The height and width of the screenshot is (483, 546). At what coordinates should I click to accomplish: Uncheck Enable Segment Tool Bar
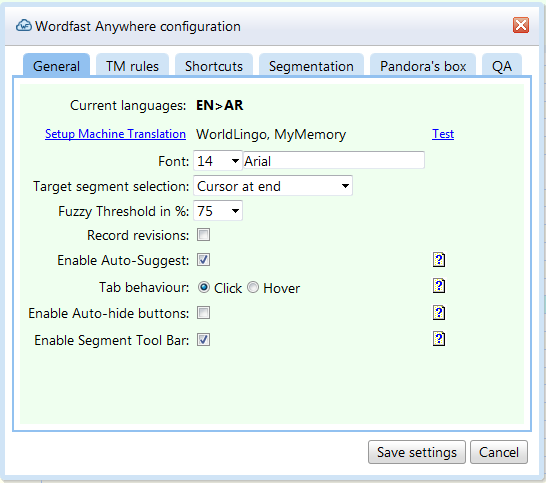[203, 340]
